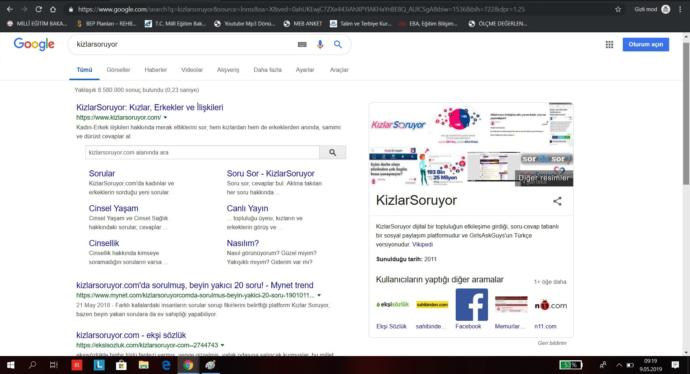This screenshot has height=374, width=690.
Task: Expand the eksisozluk.com result URL dropdown arrow
Action: (222, 345)
